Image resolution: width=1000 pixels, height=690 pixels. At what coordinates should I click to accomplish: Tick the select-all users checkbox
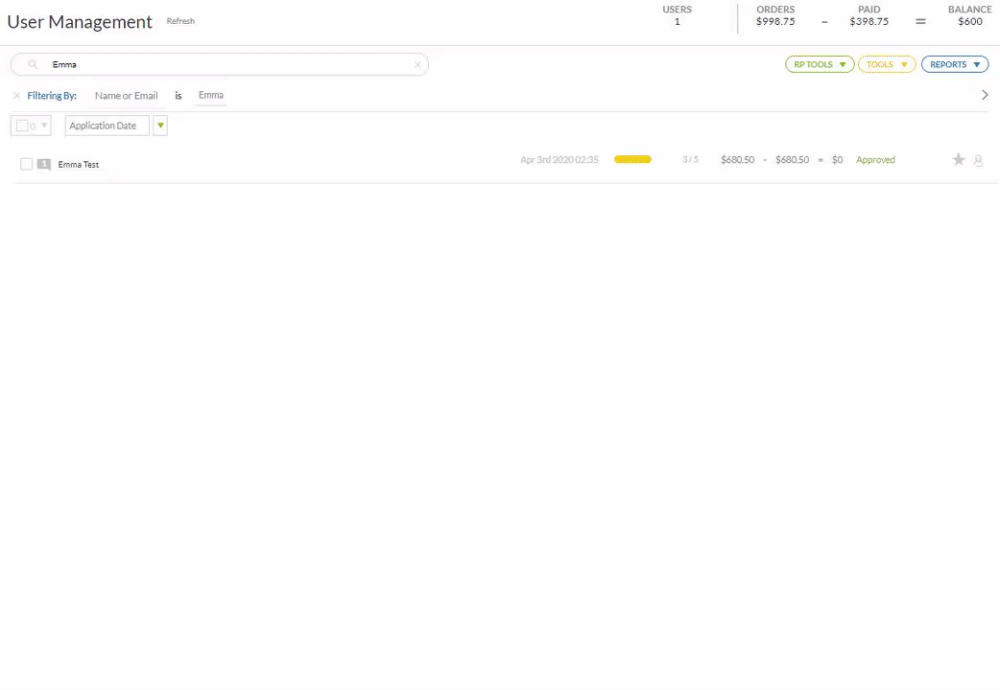pos(22,126)
